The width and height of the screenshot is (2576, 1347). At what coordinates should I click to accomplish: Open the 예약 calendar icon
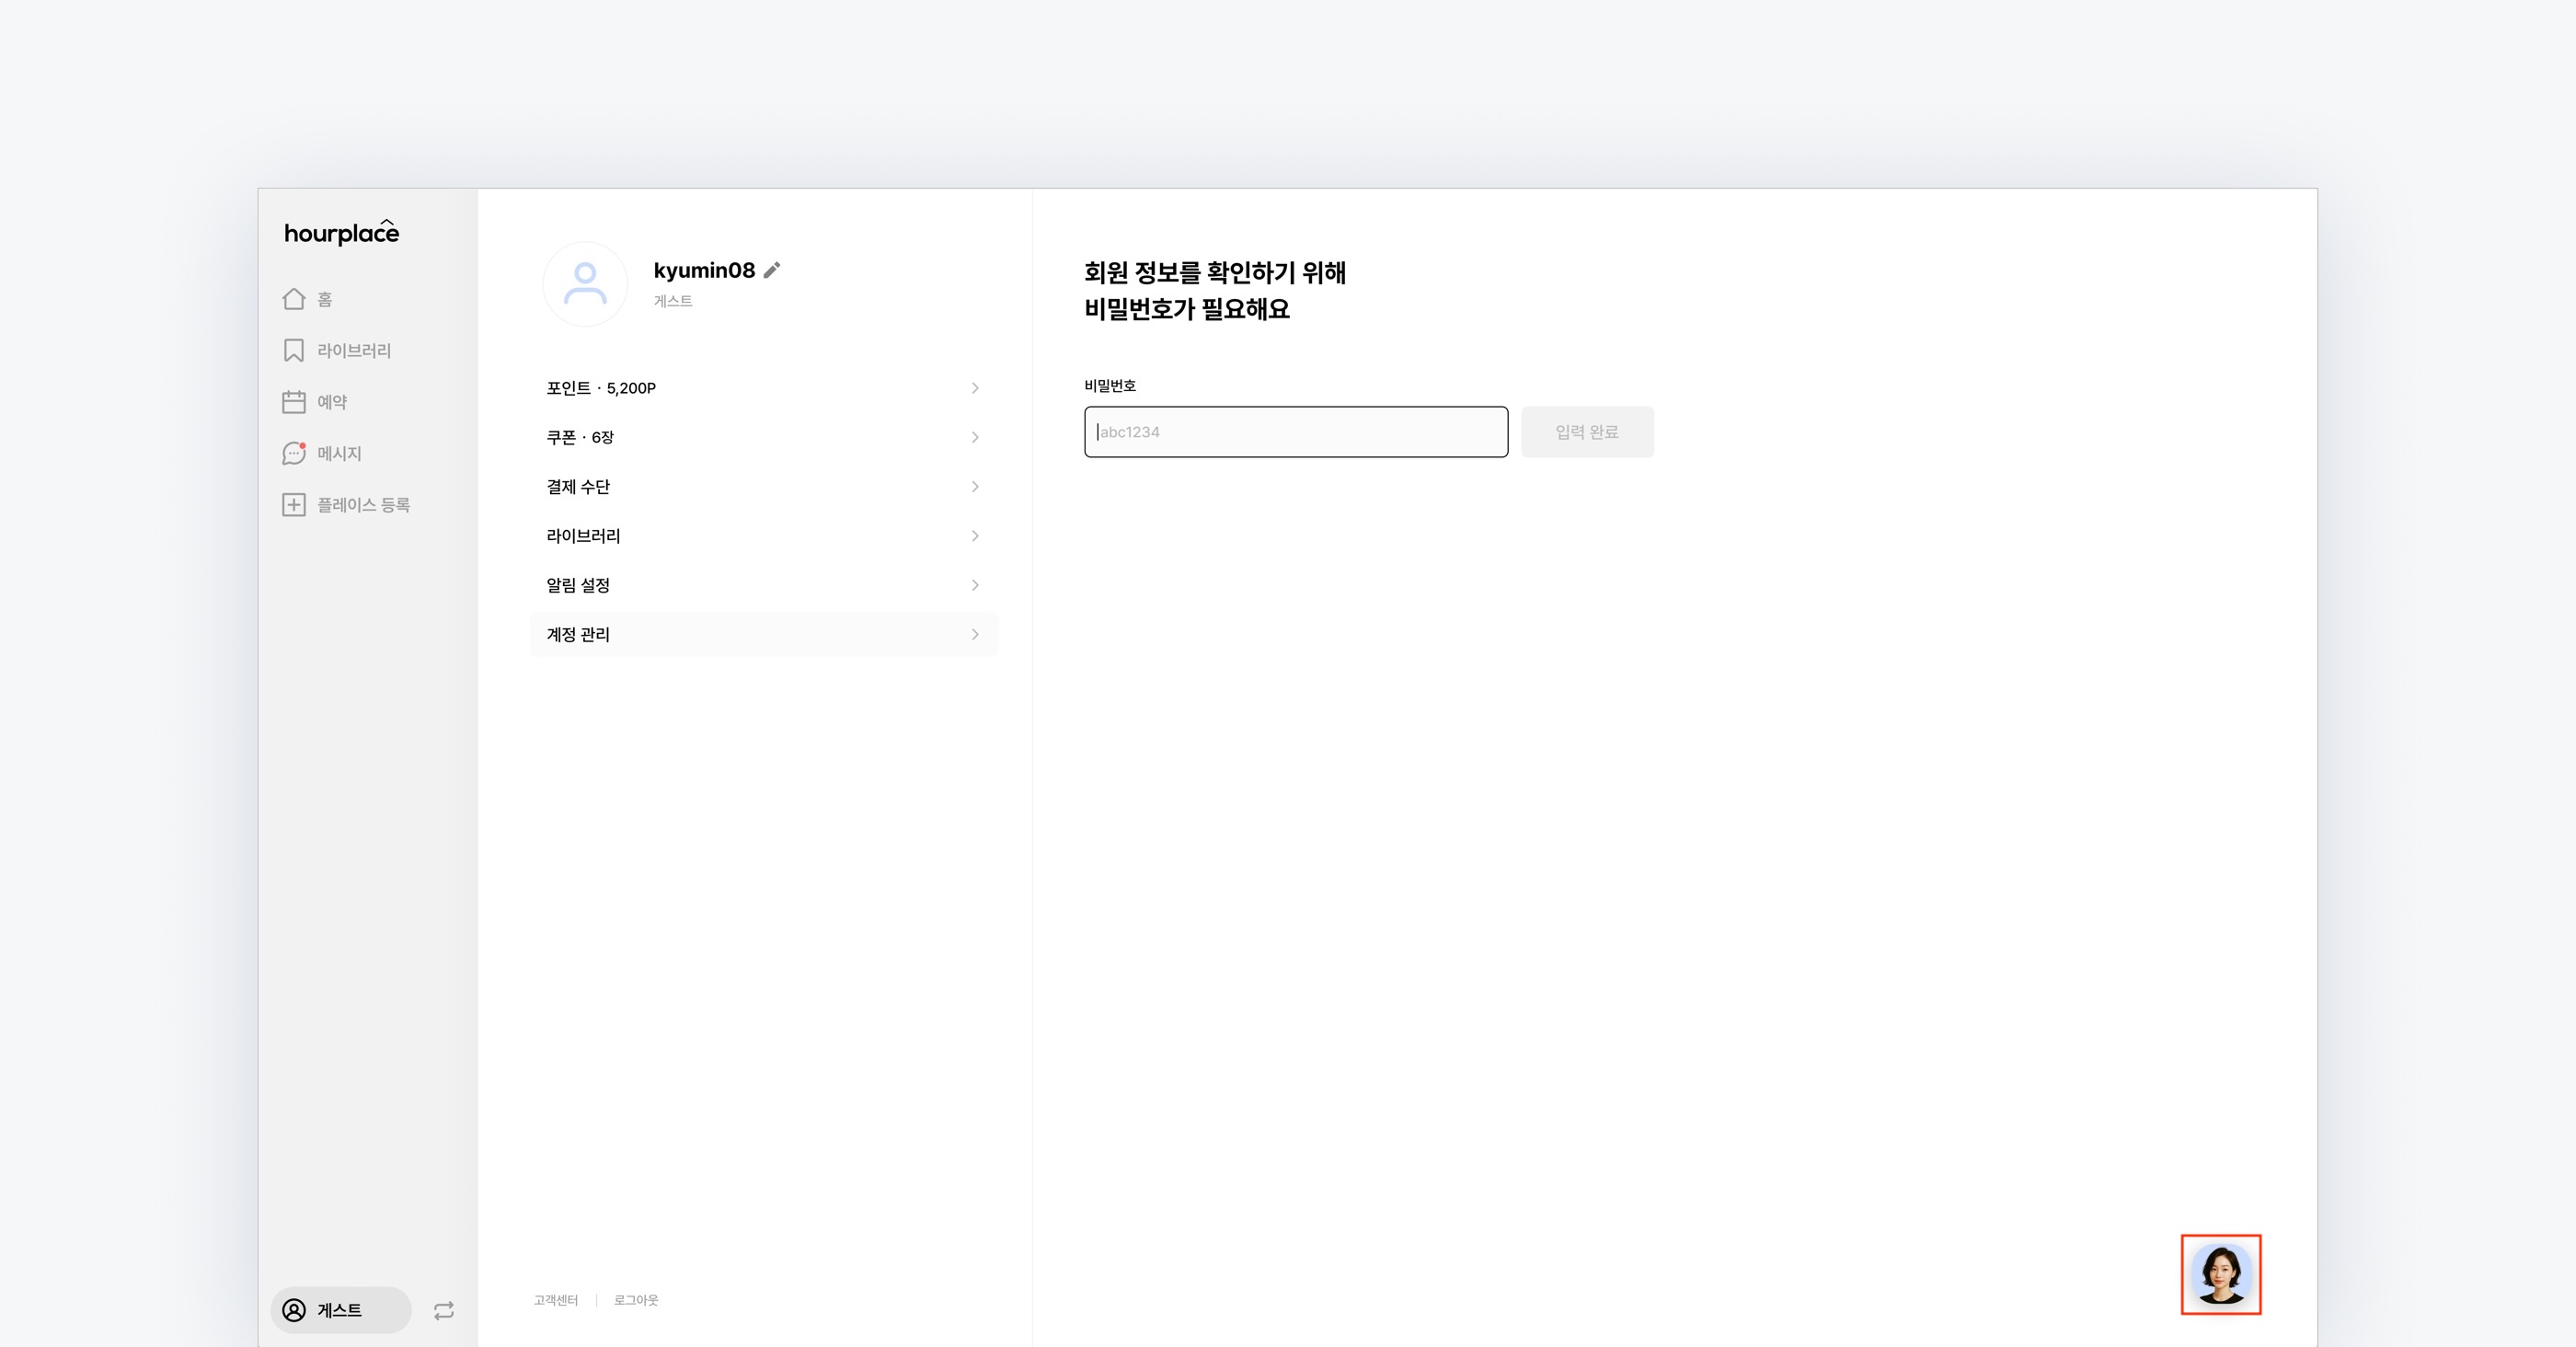click(x=294, y=402)
